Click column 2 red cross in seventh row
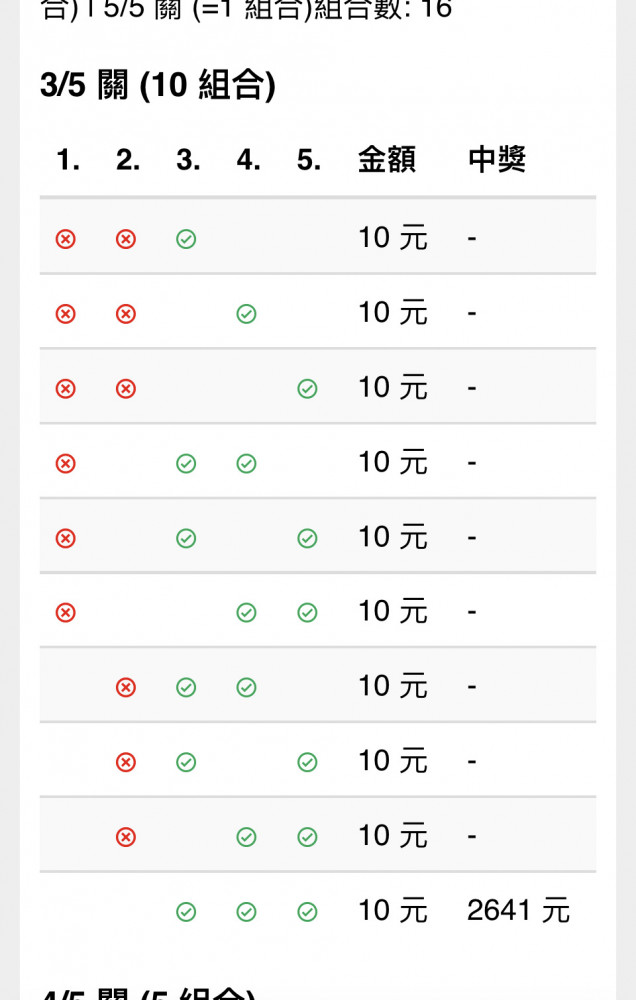636x1000 pixels. [x=126, y=688]
